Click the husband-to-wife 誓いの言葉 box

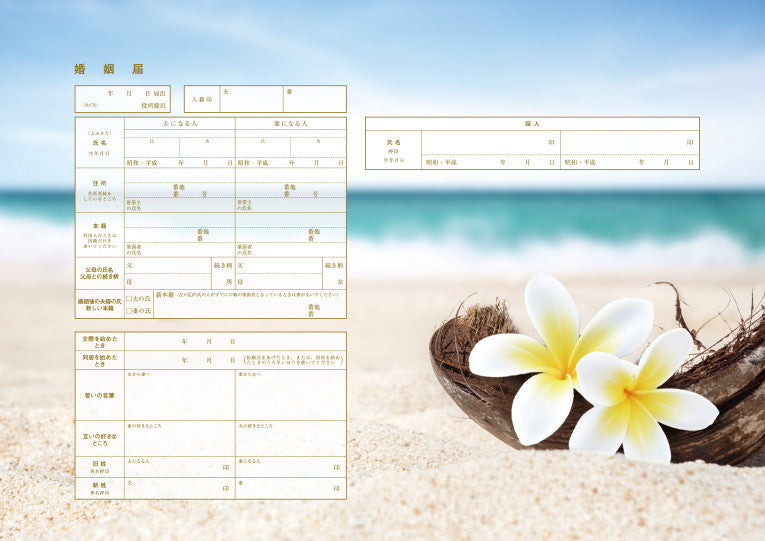(x=180, y=397)
